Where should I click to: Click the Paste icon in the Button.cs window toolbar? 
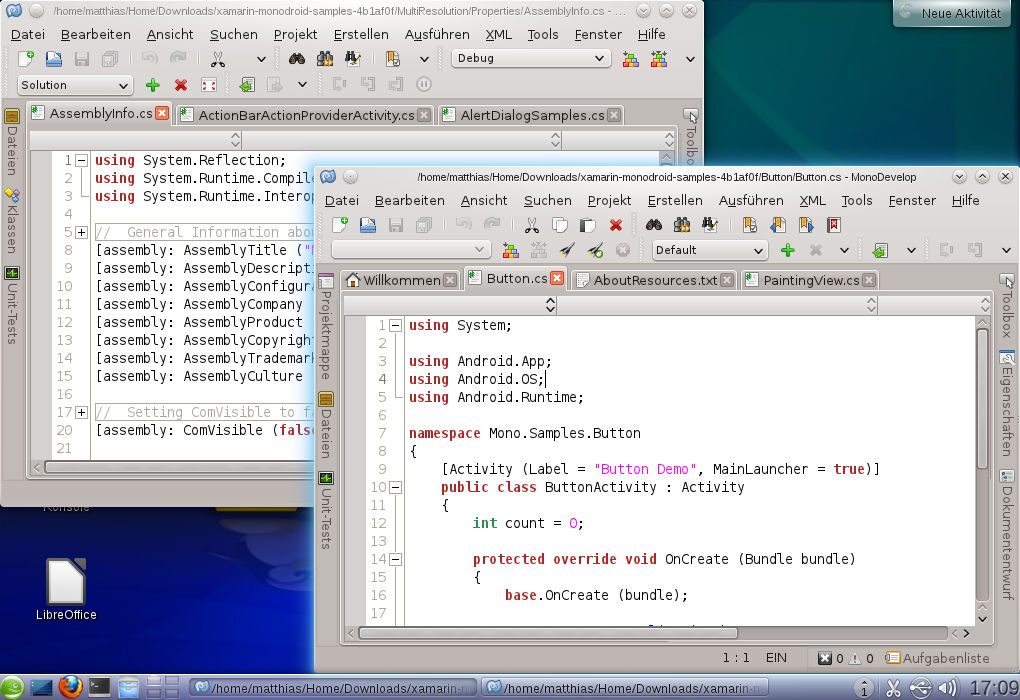(588, 225)
